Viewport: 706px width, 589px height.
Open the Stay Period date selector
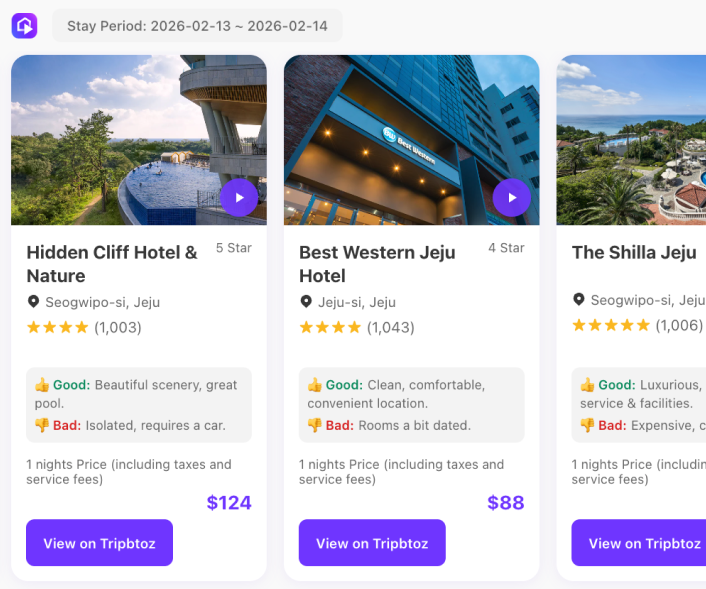pos(197,26)
